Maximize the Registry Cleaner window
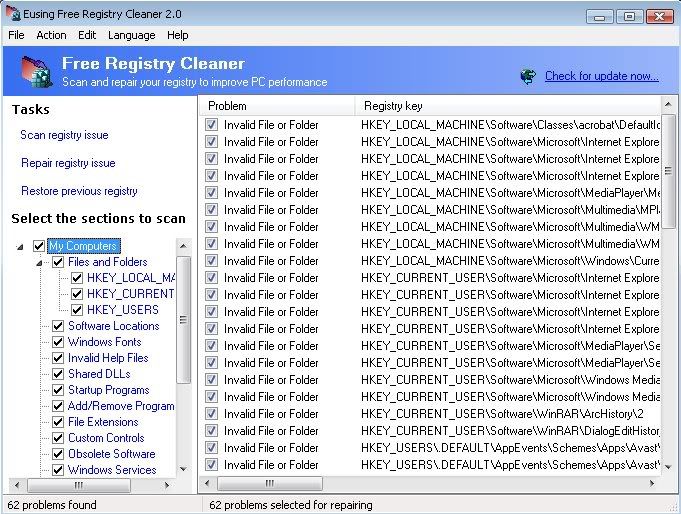 (629, 17)
